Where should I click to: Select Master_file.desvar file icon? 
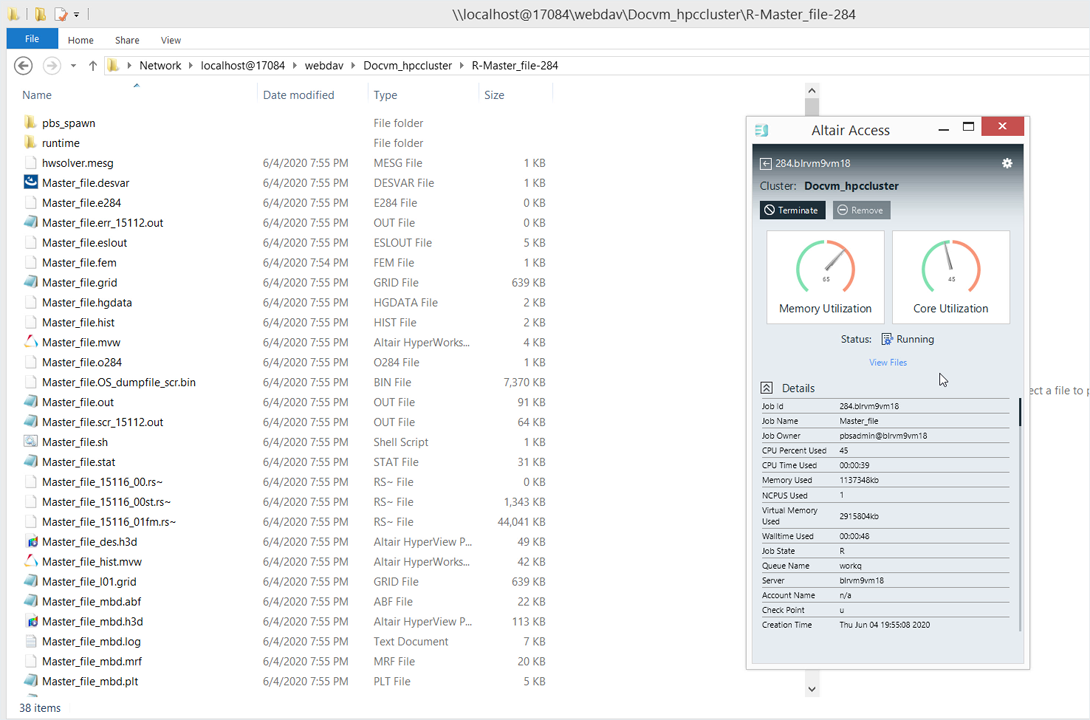pos(31,182)
